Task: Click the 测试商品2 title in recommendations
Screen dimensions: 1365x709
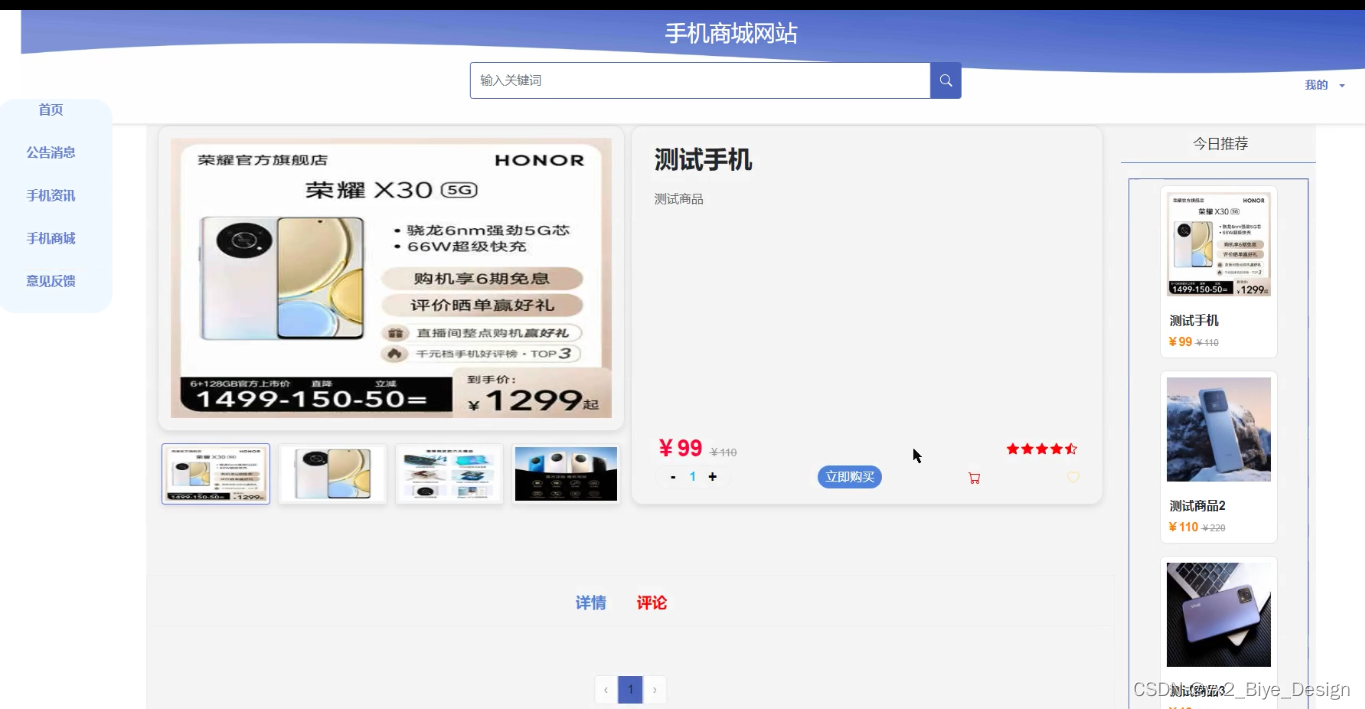Action: click(1197, 506)
